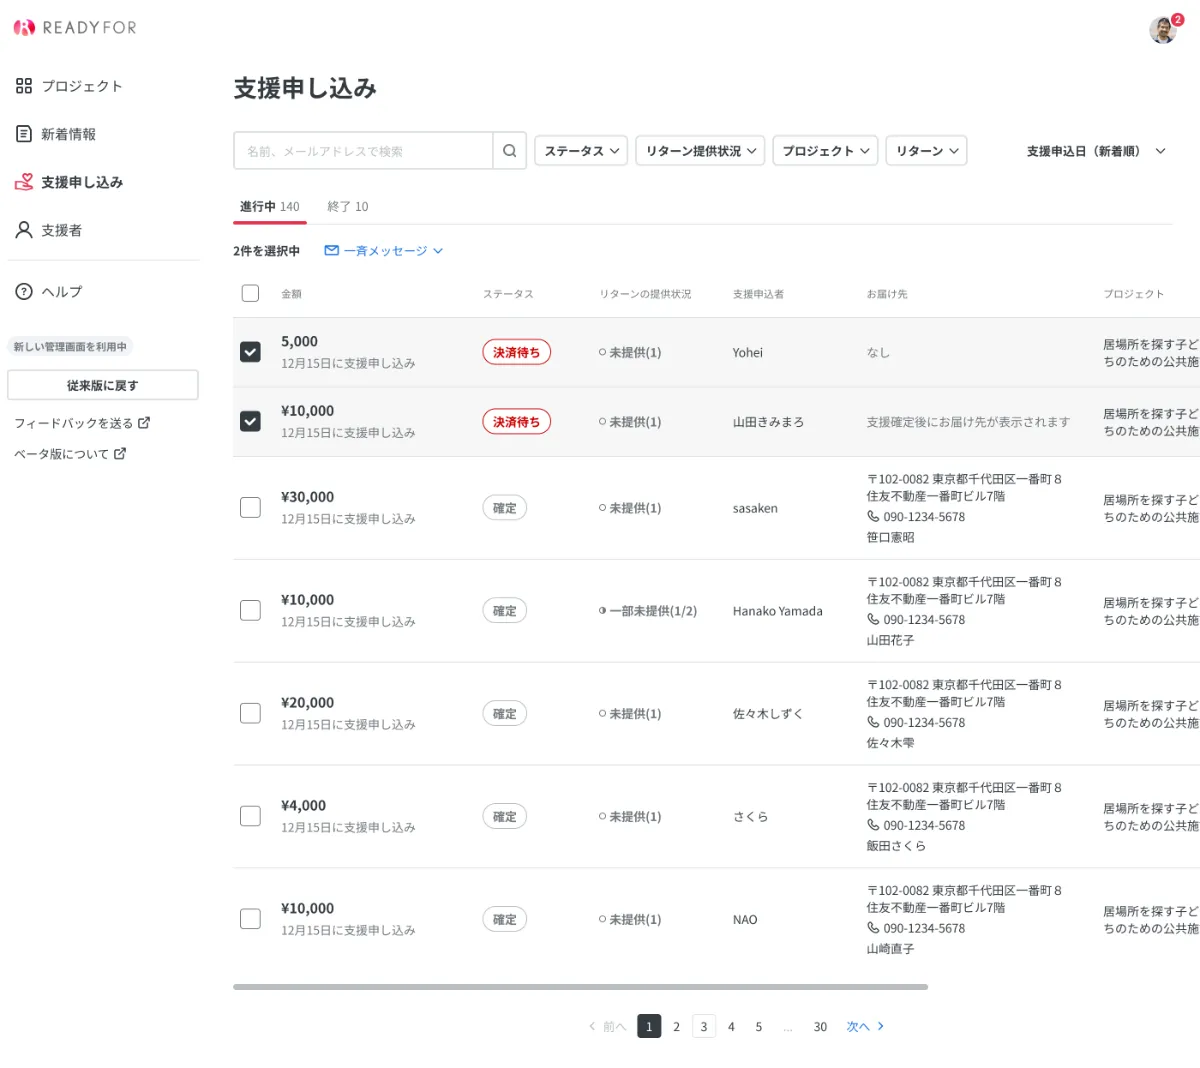This screenshot has height=1068, width=1200.
Task: Go to page 4 in pagination
Action: tap(731, 1026)
